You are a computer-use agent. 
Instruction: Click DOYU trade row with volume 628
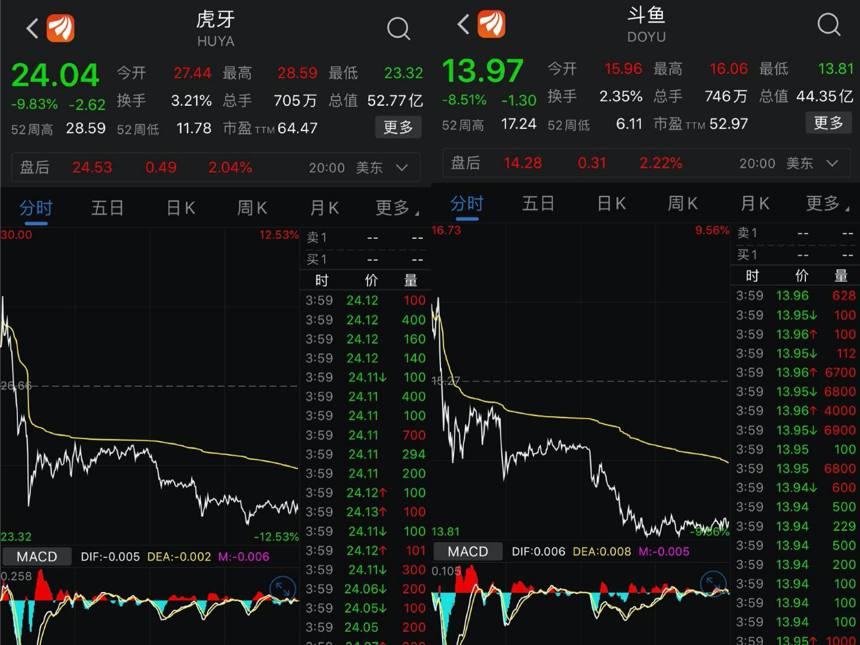coord(795,296)
